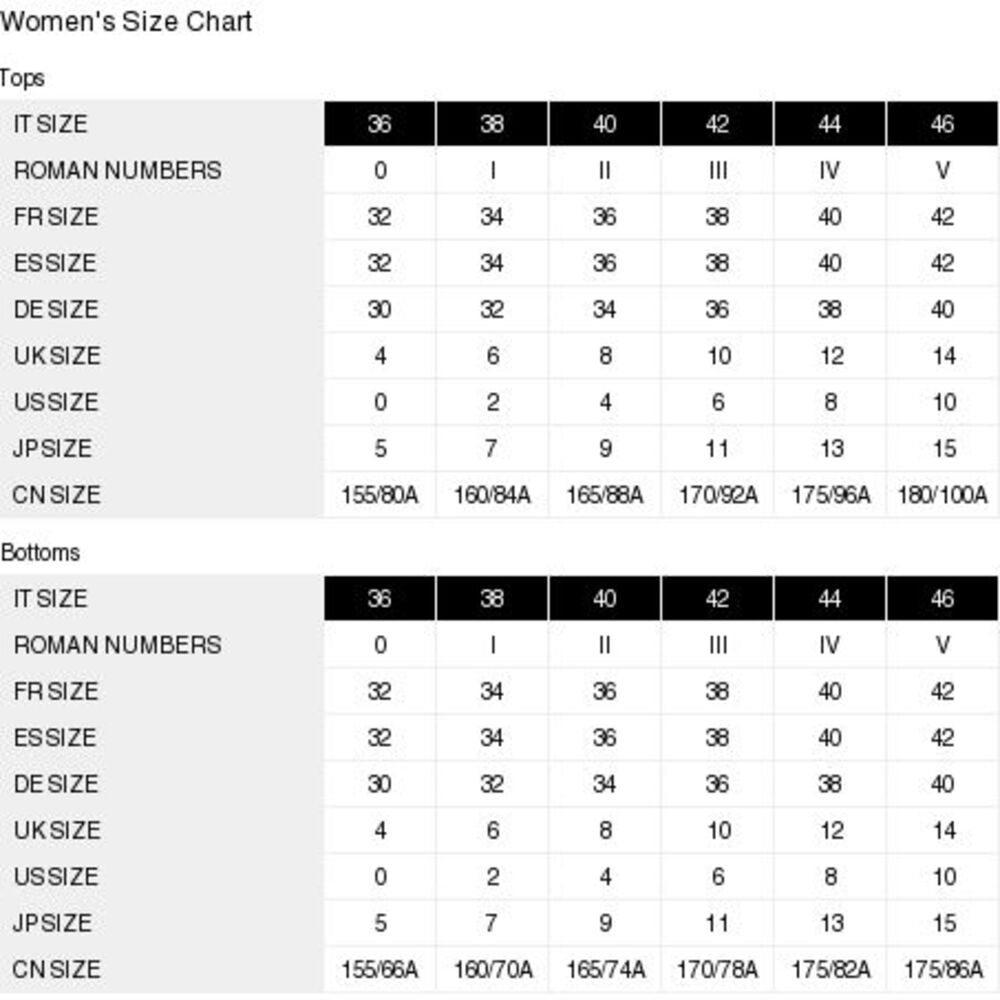
Task: Click Tops JP size 11 cell
Action: pyautogui.click(x=717, y=448)
